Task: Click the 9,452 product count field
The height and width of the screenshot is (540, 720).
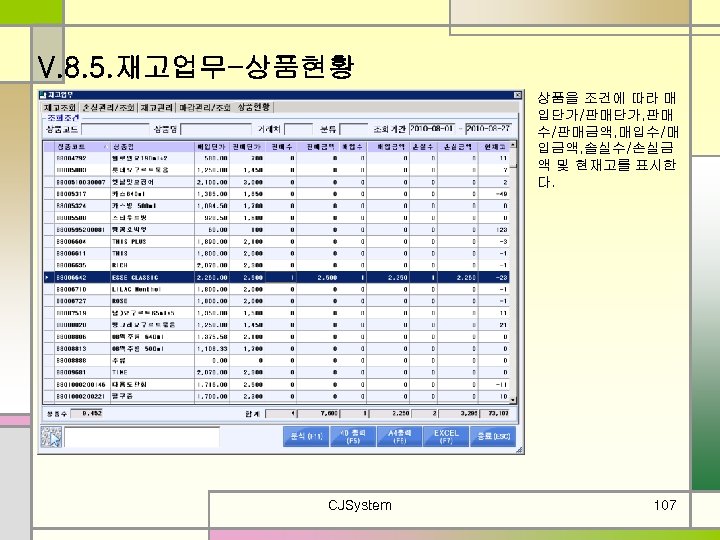Action: pos(87,413)
